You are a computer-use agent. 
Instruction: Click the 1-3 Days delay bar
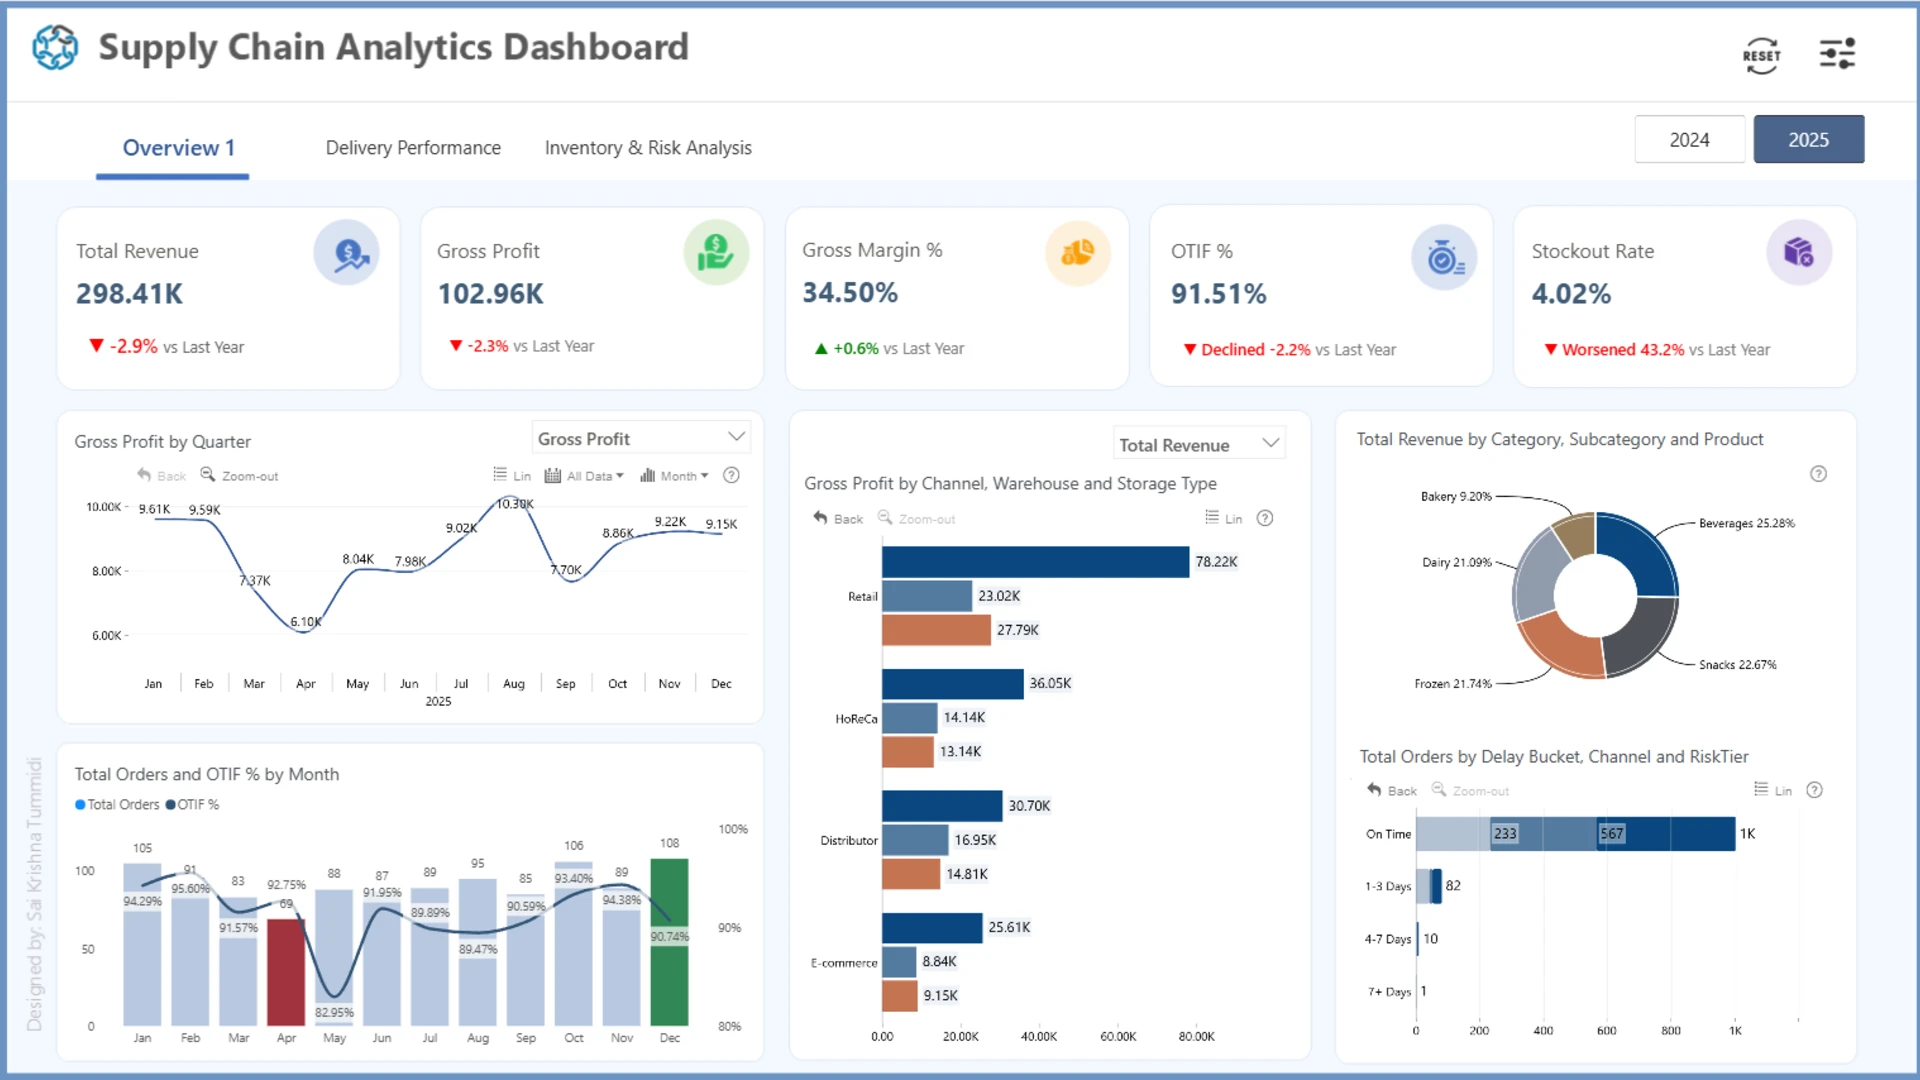tap(1429, 886)
